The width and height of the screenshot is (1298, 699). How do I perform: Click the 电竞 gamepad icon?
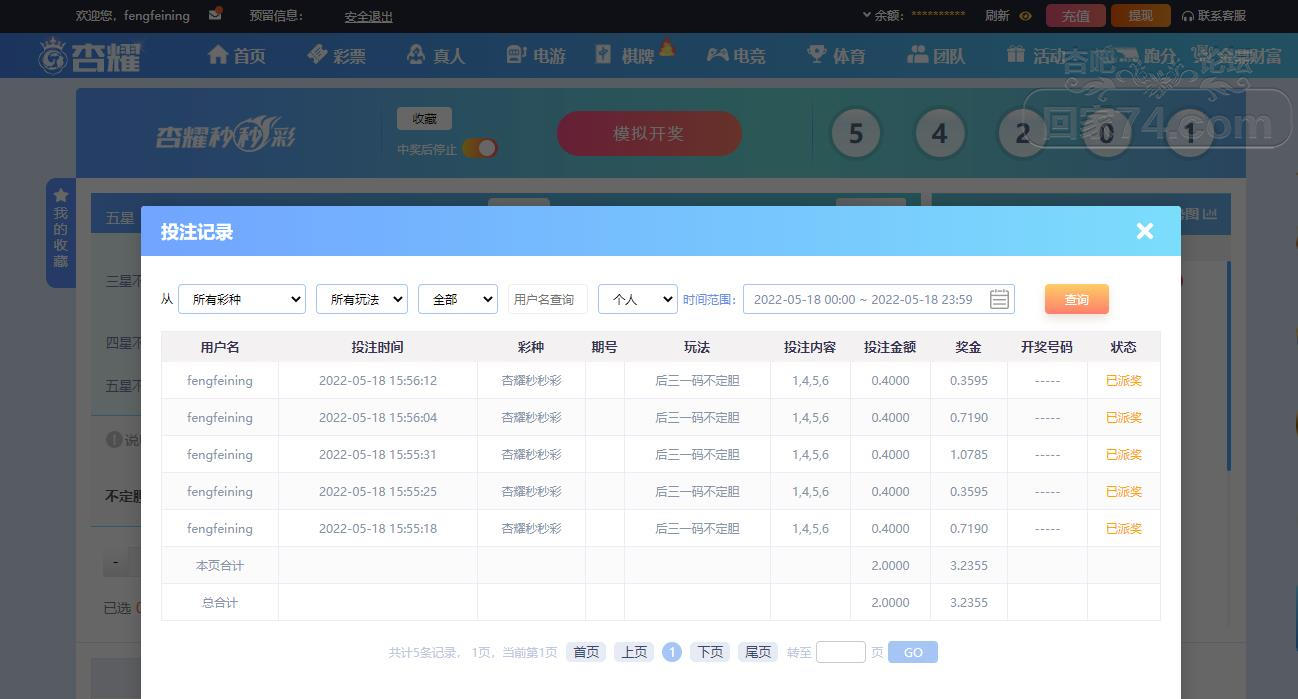click(717, 55)
